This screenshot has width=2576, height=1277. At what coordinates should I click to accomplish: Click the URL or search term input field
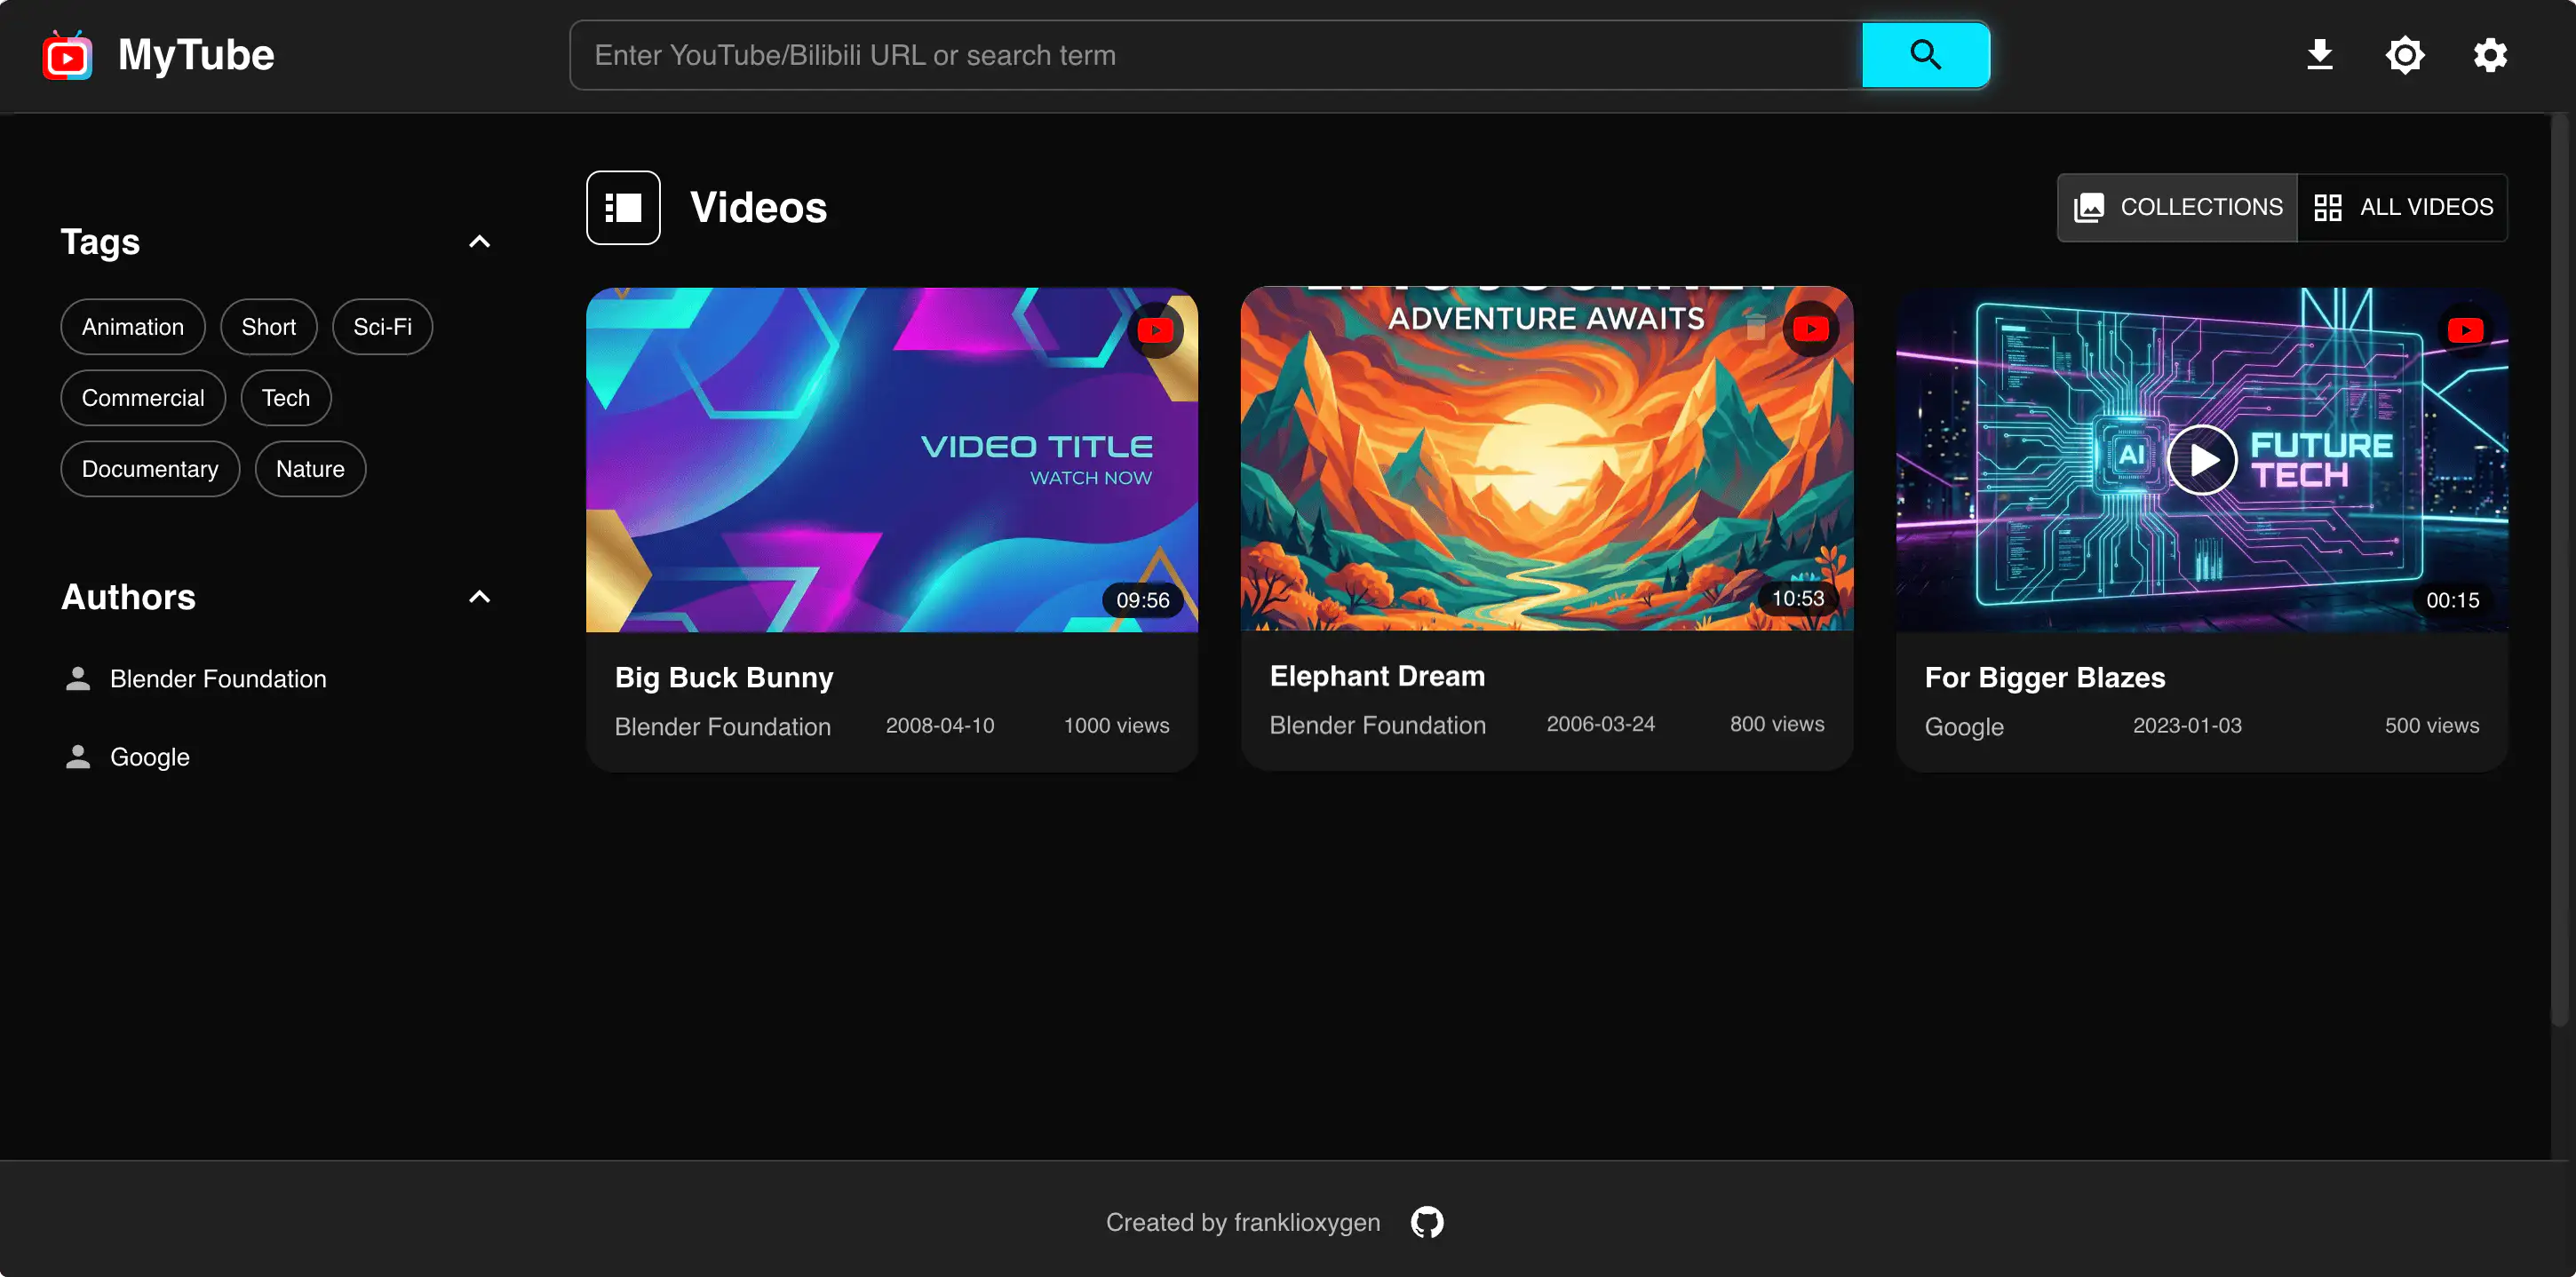(x=1215, y=55)
